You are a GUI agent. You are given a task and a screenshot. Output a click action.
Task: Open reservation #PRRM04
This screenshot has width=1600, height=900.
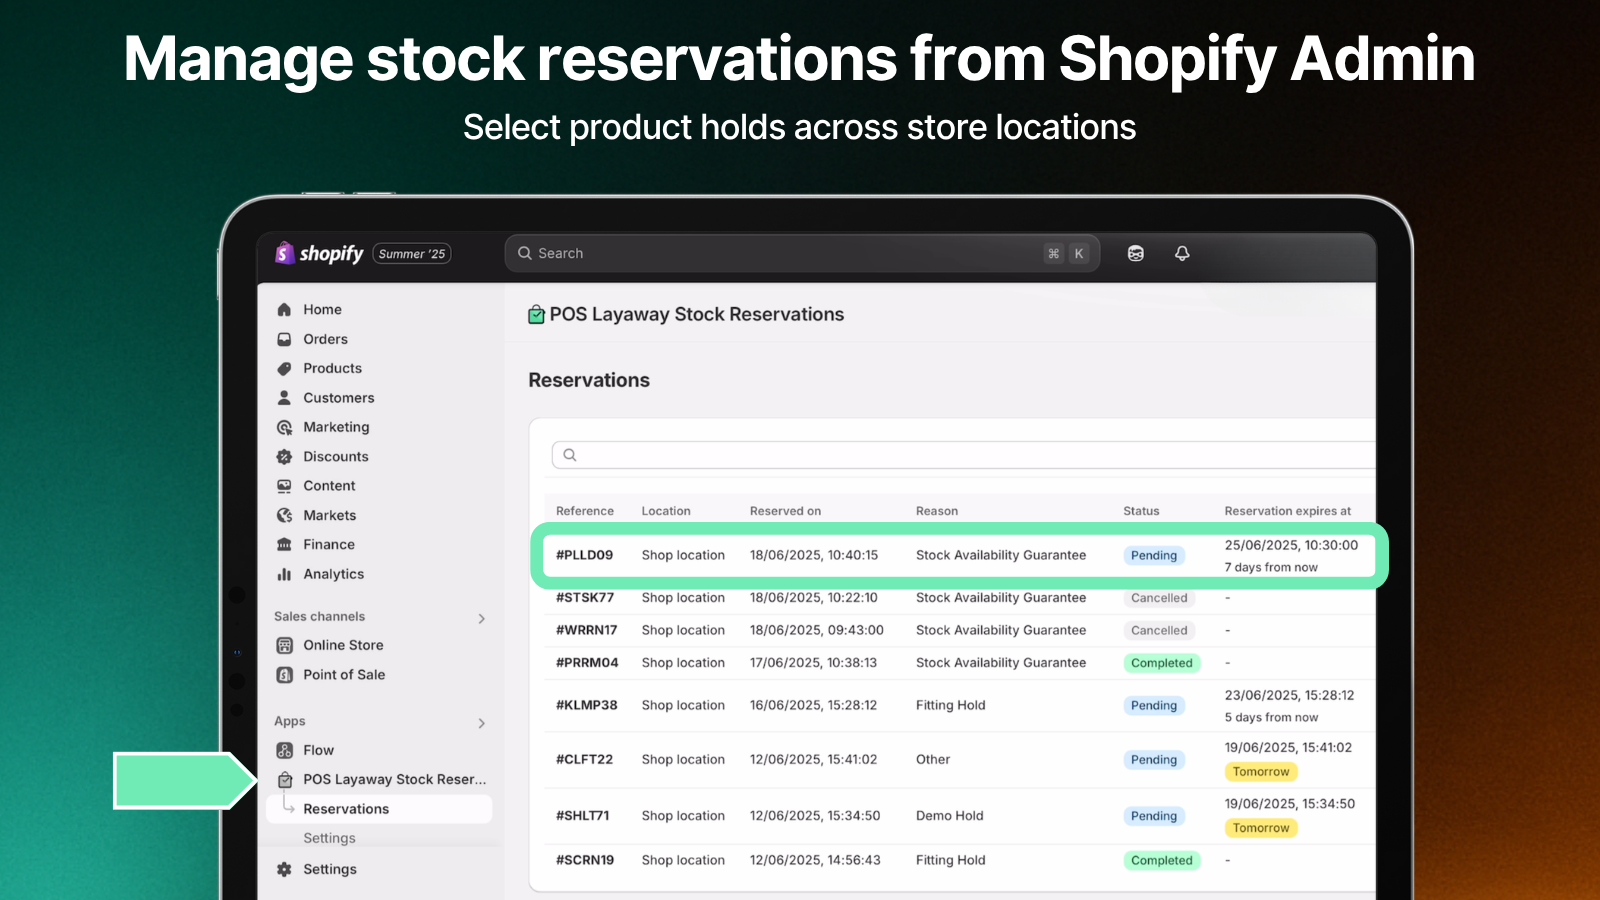(x=587, y=663)
